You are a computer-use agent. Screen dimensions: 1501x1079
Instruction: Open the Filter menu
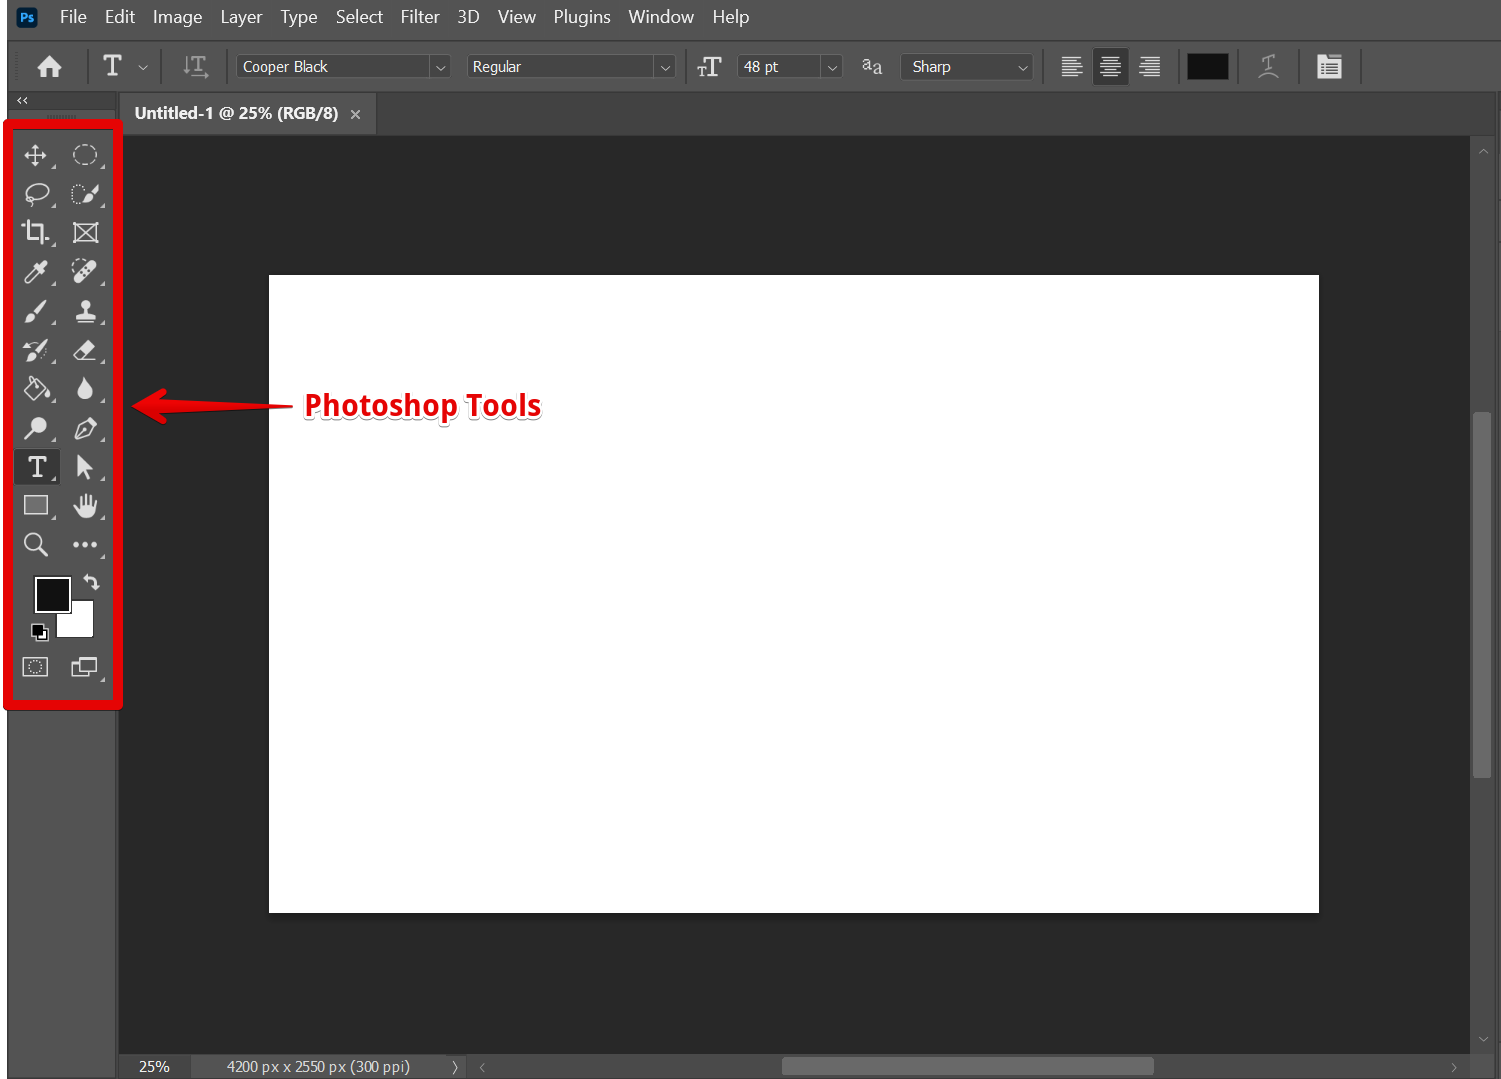pyautogui.click(x=420, y=17)
